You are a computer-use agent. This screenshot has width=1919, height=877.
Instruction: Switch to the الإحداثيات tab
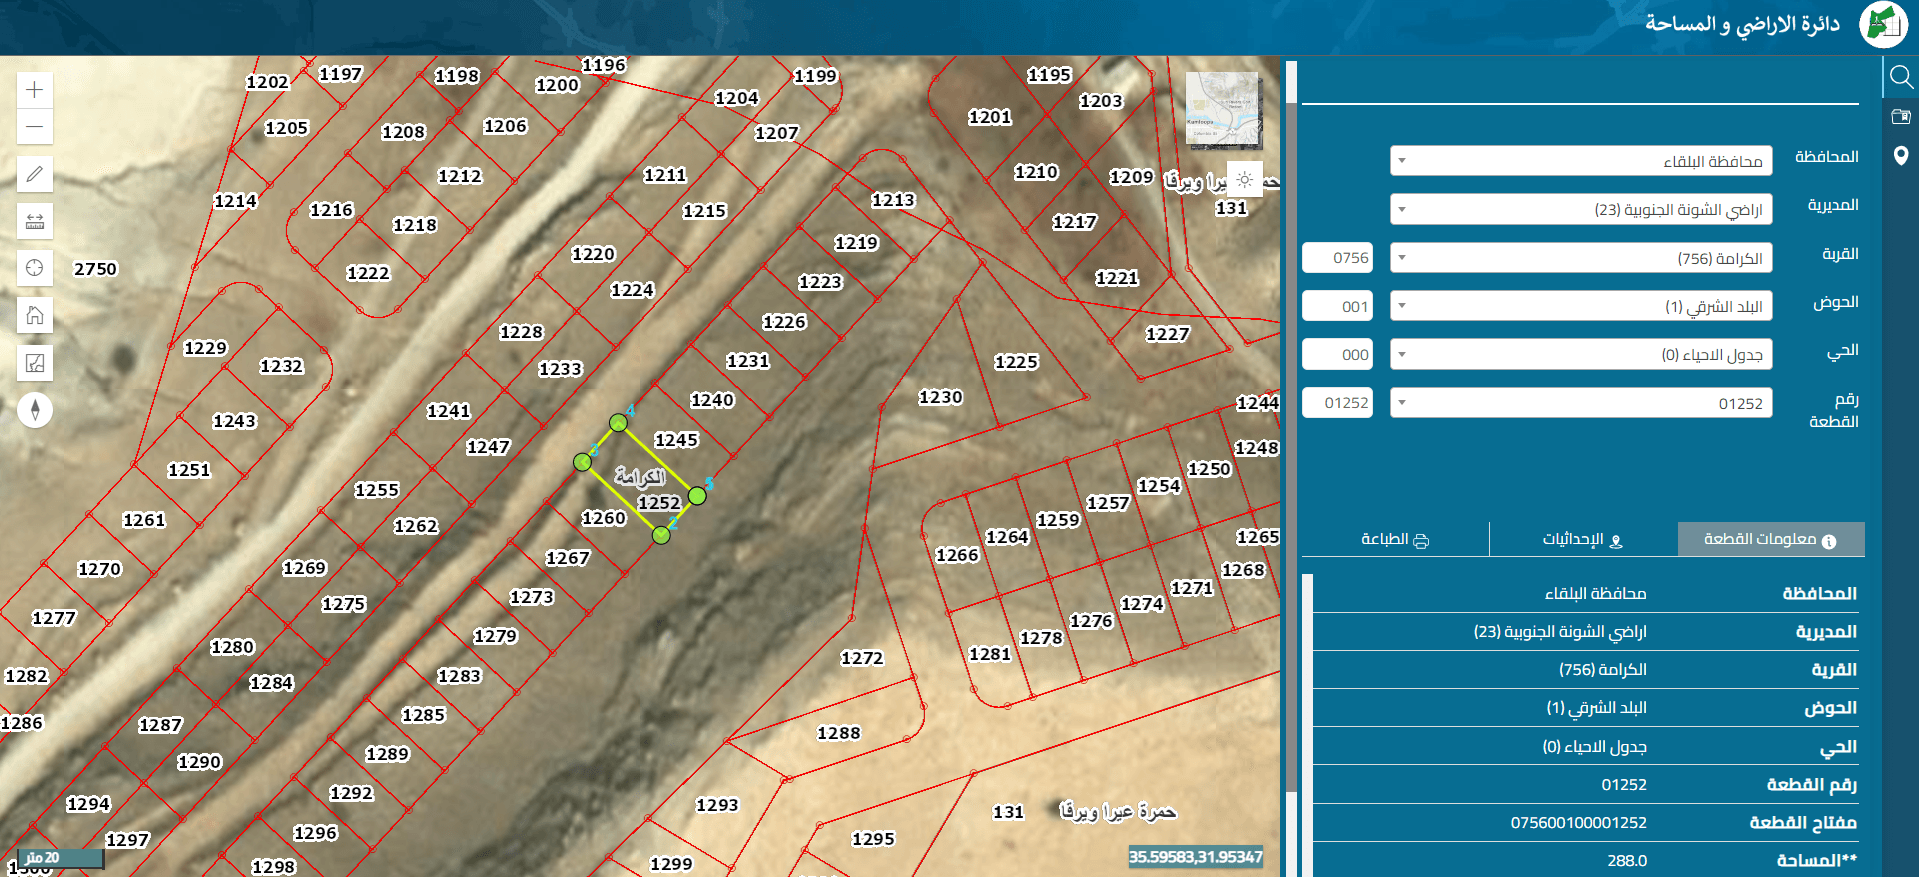coord(1583,539)
